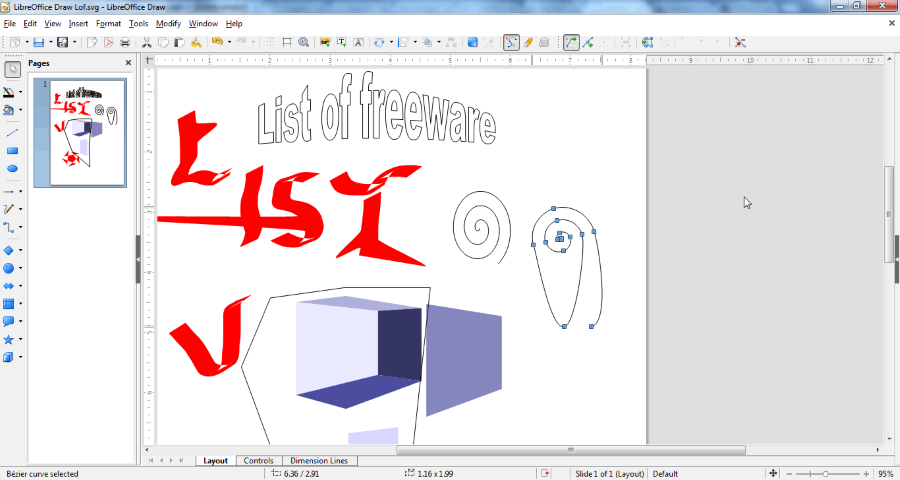
Task: Close the Pages panel
Action: [128, 63]
